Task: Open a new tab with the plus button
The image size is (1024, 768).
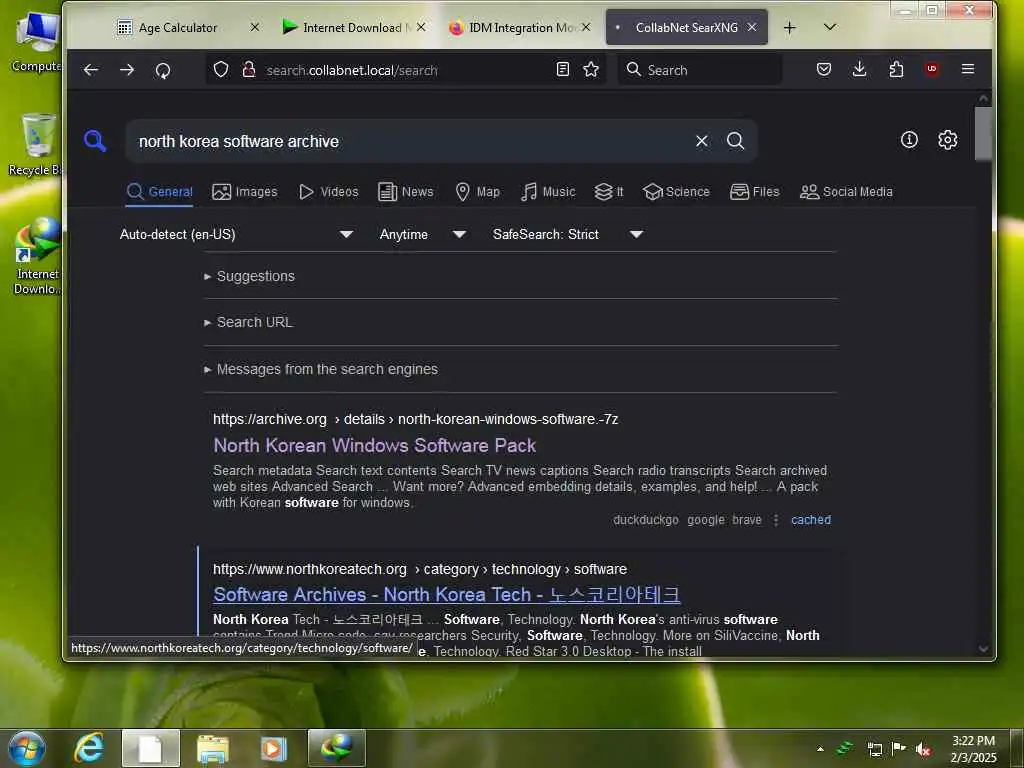Action: point(790,27)
